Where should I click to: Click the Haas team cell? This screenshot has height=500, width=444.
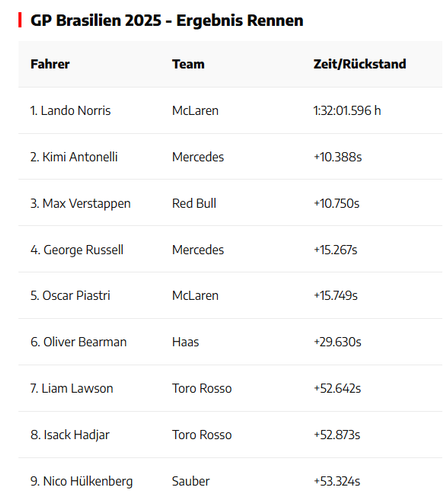[185, 342]
